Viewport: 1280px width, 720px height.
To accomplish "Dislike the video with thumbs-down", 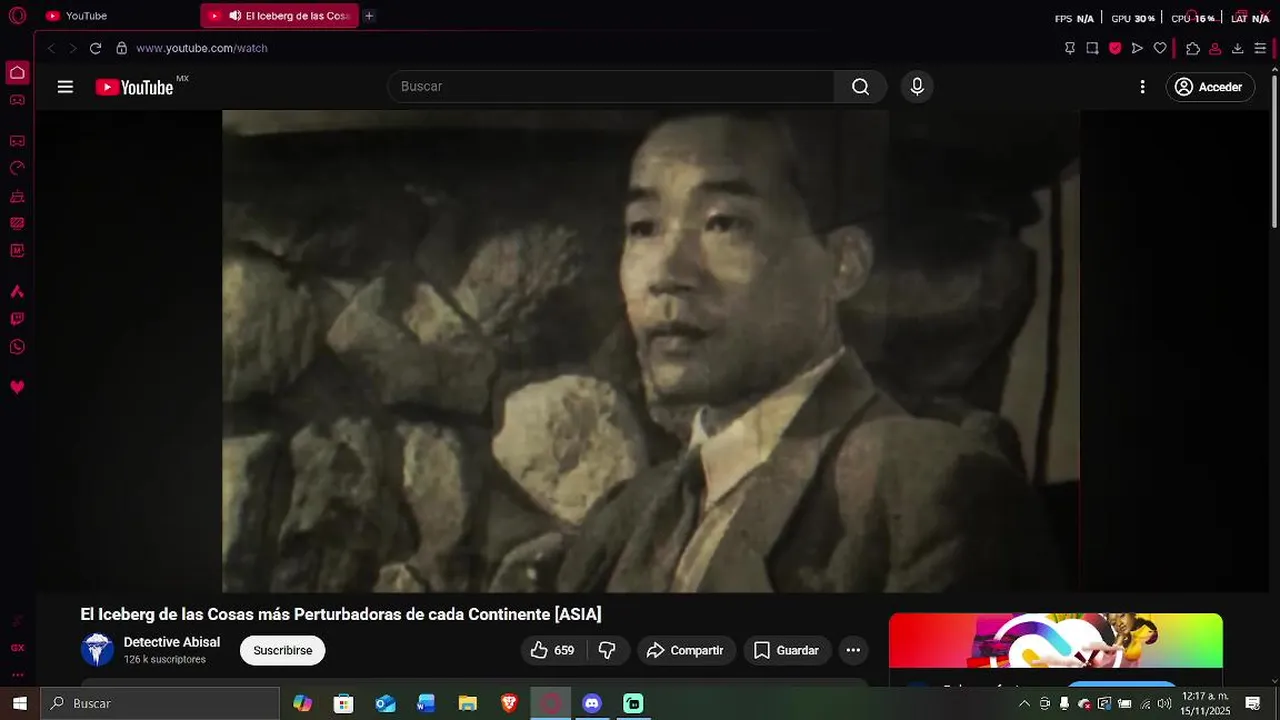I will coord(607,650).
